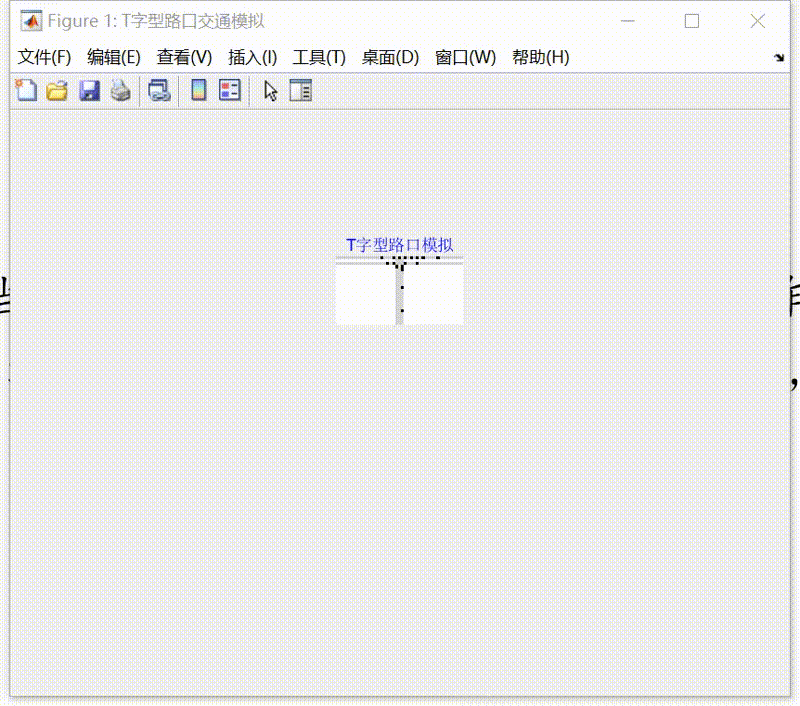Open the 工具(T) tools menu
This screenshot has width=800, height=706.
coord(317,57)
